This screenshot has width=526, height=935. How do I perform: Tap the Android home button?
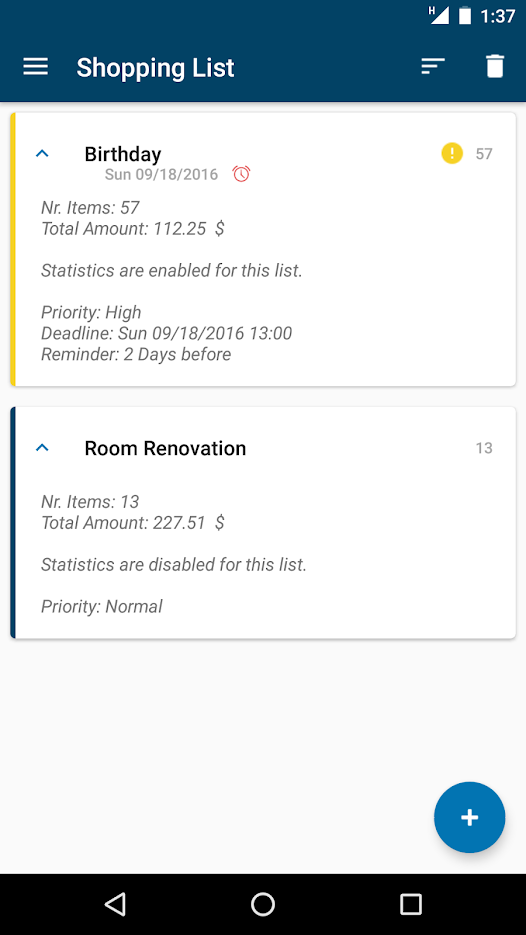point(263,904)
